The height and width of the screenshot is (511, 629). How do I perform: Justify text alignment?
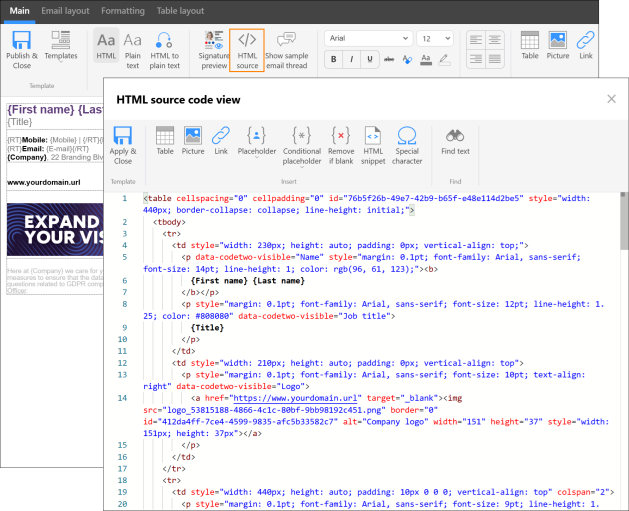click(x=495, y=59)
